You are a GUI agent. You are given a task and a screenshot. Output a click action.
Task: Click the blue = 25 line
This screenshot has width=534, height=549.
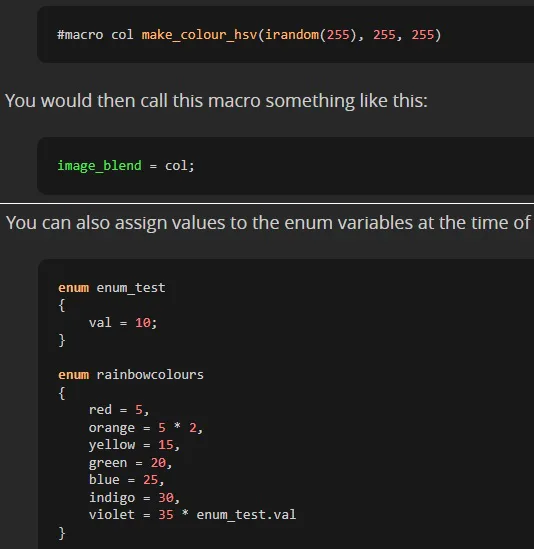[x=126, y=480]
